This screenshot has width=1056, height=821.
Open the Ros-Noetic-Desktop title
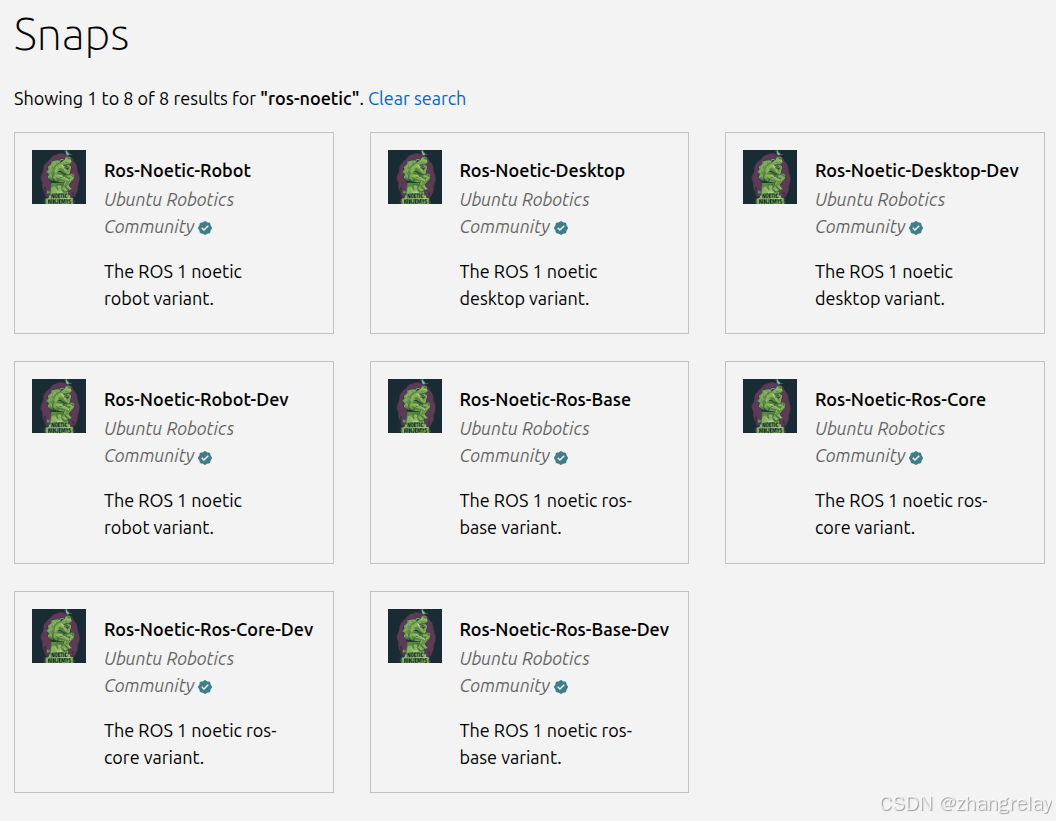click(x=542, y=170)
